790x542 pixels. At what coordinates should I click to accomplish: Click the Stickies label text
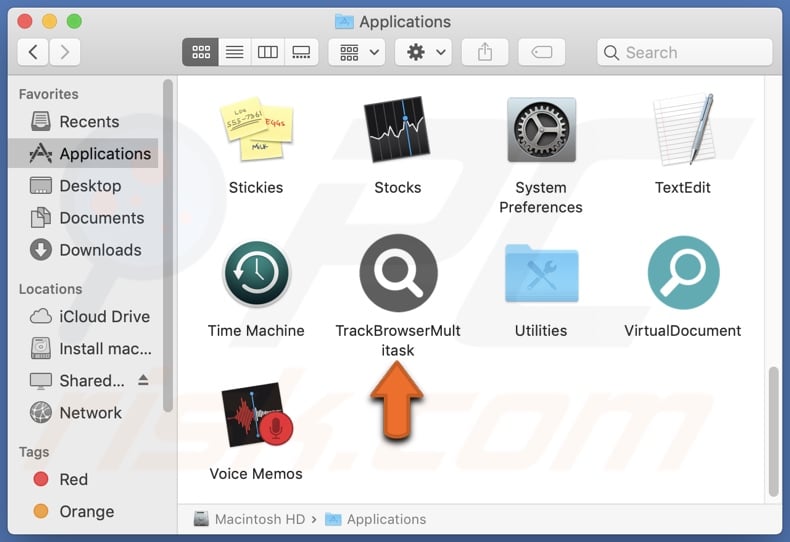point(256,187)
